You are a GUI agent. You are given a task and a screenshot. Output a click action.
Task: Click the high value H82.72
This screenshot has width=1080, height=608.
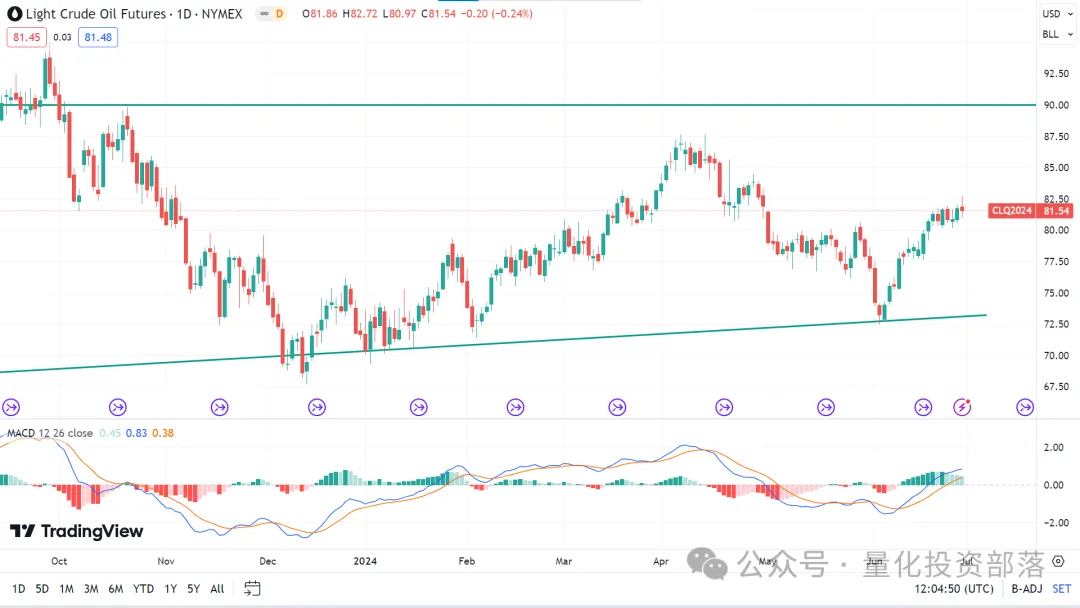(360, 14)
